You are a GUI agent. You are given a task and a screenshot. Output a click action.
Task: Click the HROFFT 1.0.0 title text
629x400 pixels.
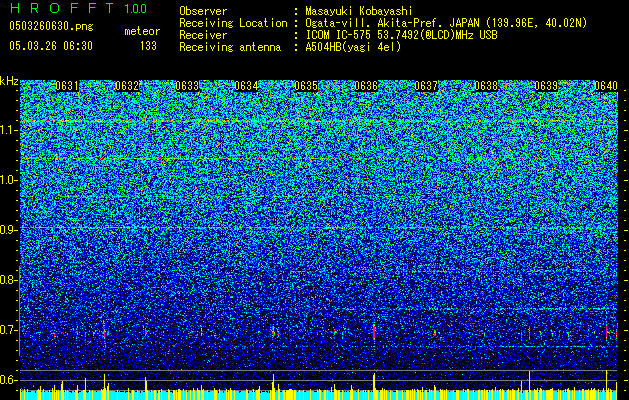pos(78,8)
